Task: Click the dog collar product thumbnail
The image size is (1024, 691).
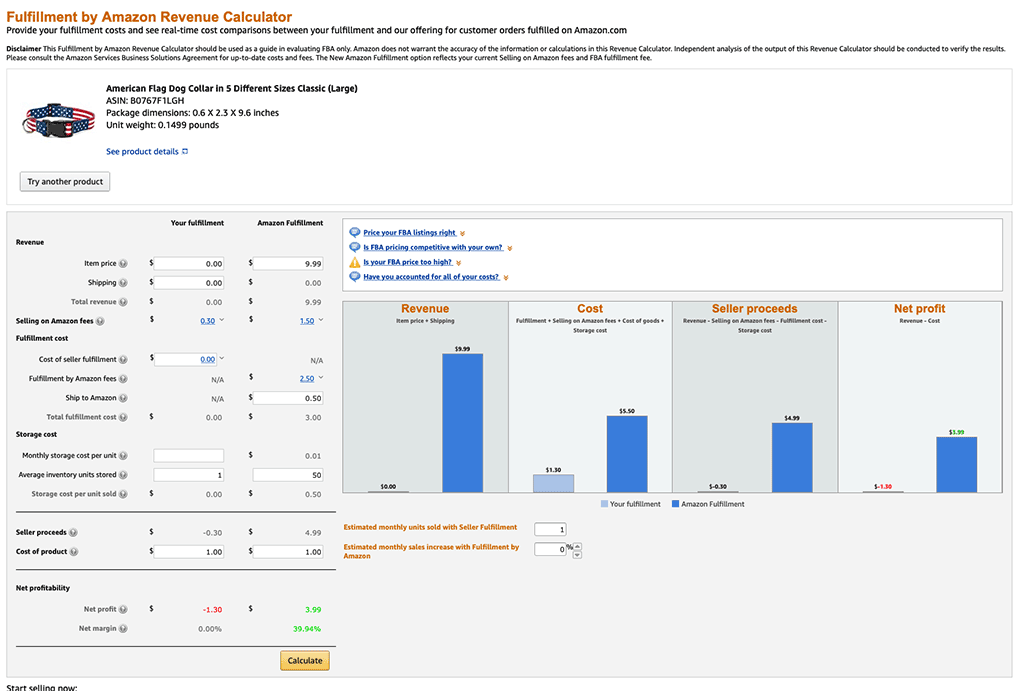Action: (59, 120)
